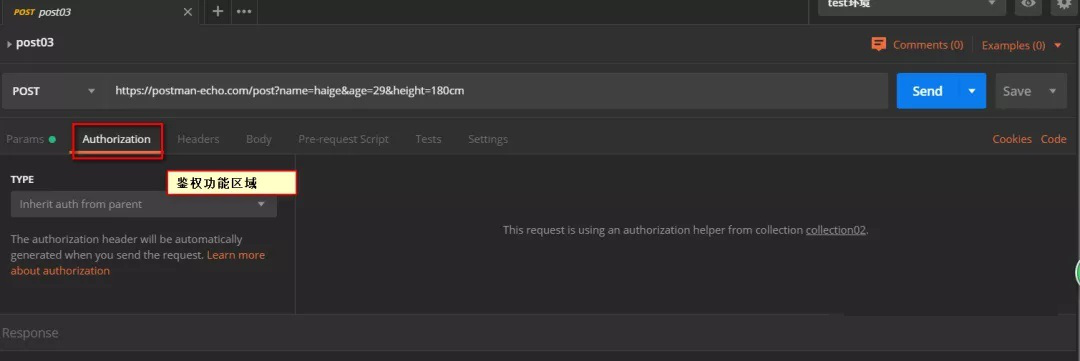Switch to the Headers tab

click(x=198, y=139)
